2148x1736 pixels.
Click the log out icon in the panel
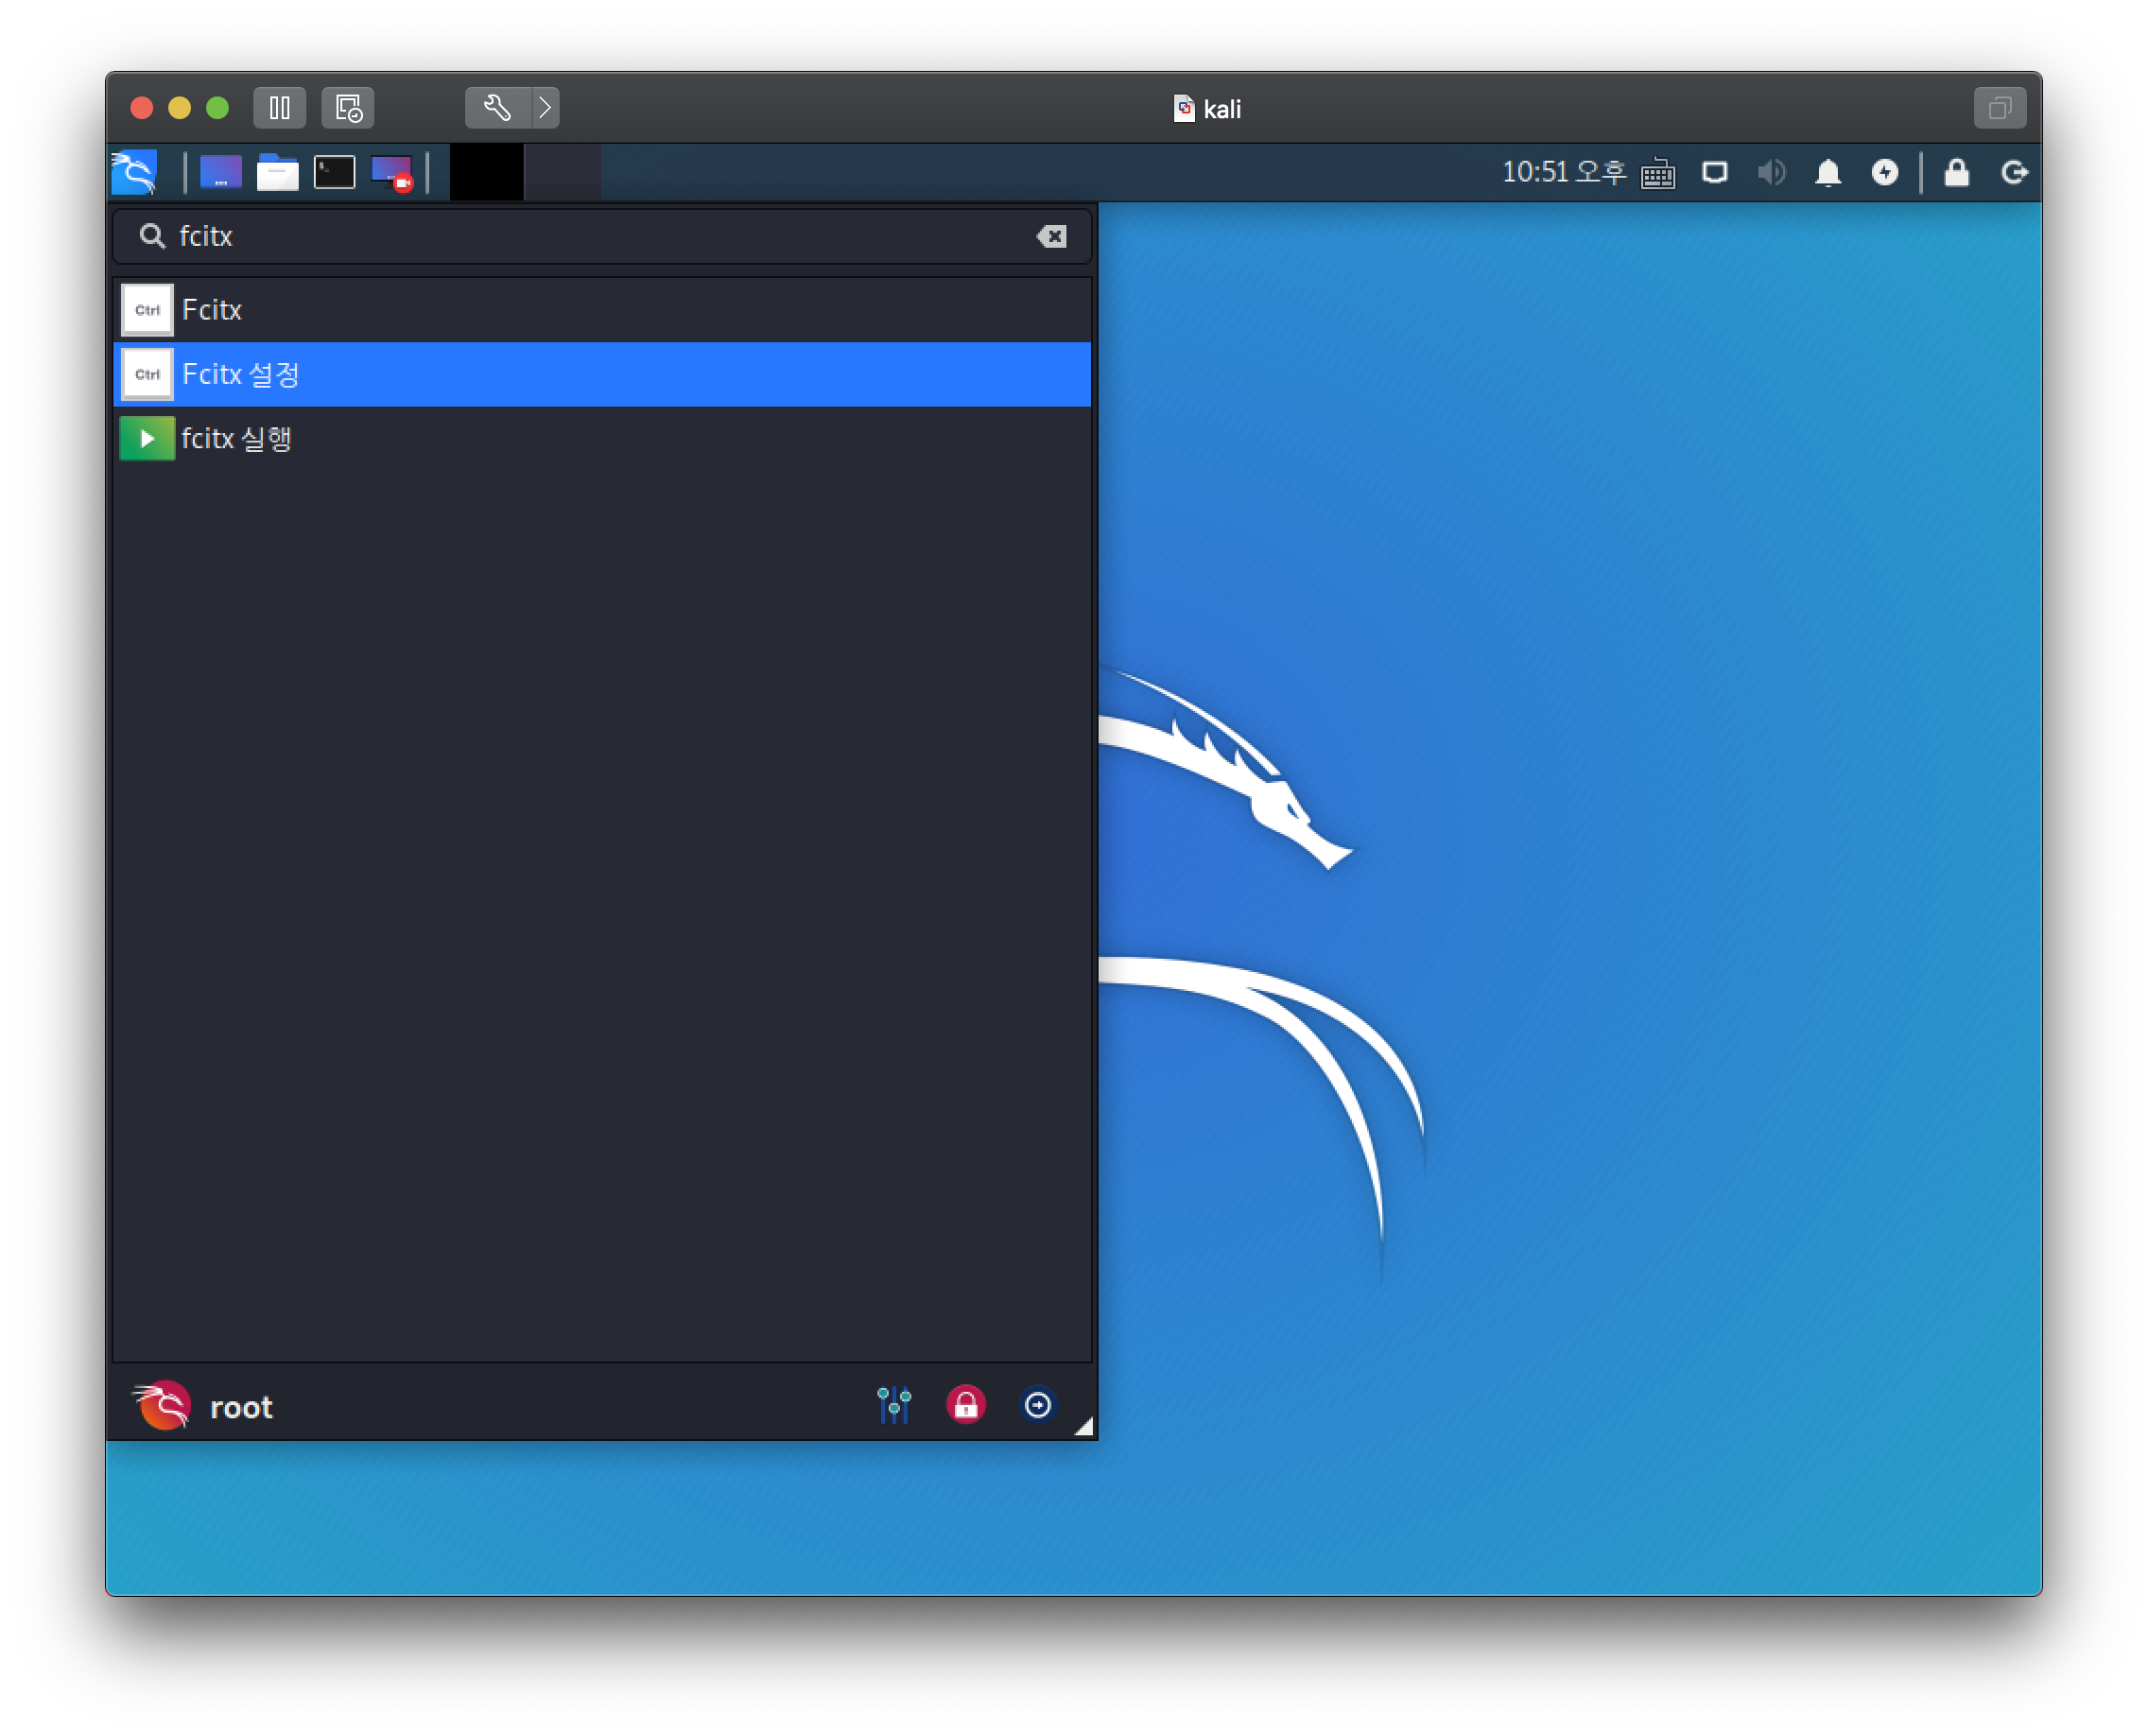click(x=2014, y=172)
